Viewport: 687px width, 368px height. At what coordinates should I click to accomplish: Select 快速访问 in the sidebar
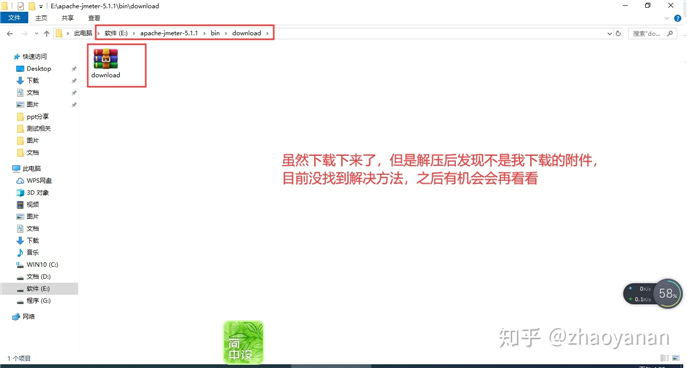[35, 57]
